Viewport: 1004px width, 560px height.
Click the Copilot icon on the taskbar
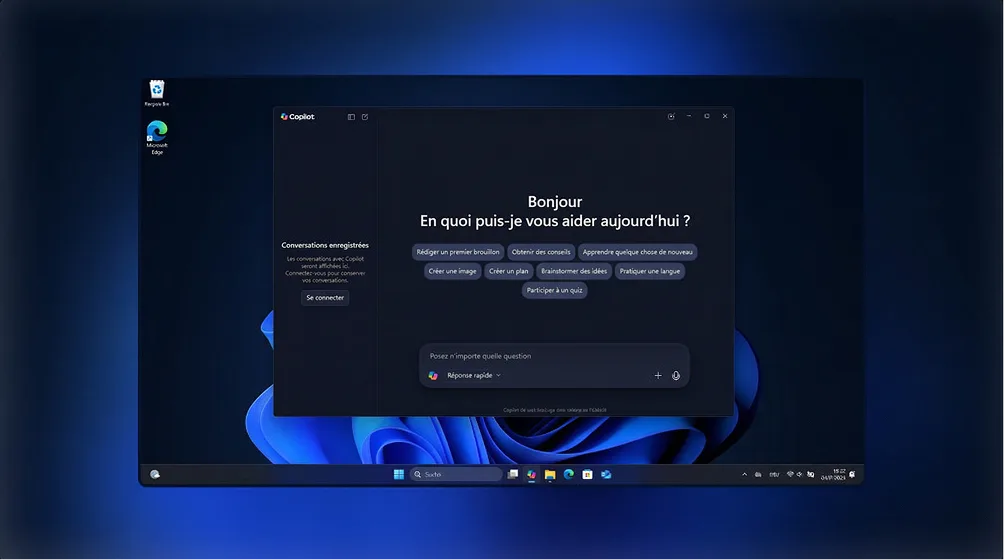click(x=531, y=474)
